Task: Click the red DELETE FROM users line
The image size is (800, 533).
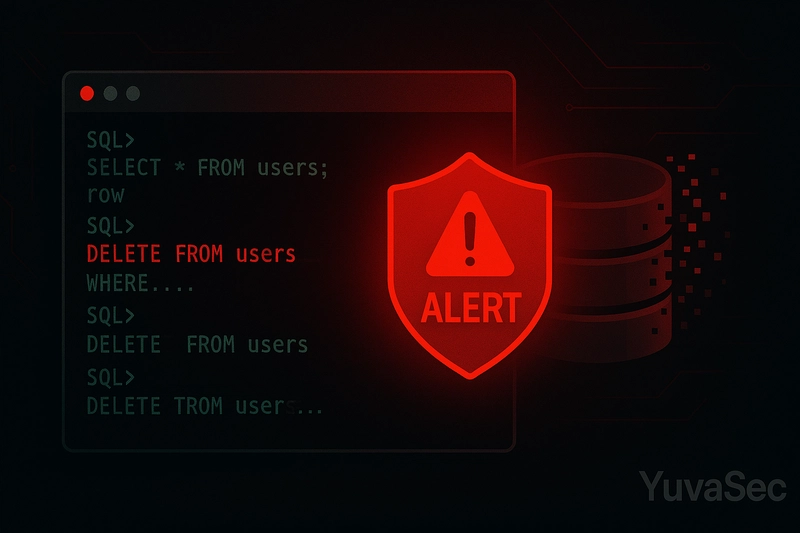Action: click(x=191, y=253)
